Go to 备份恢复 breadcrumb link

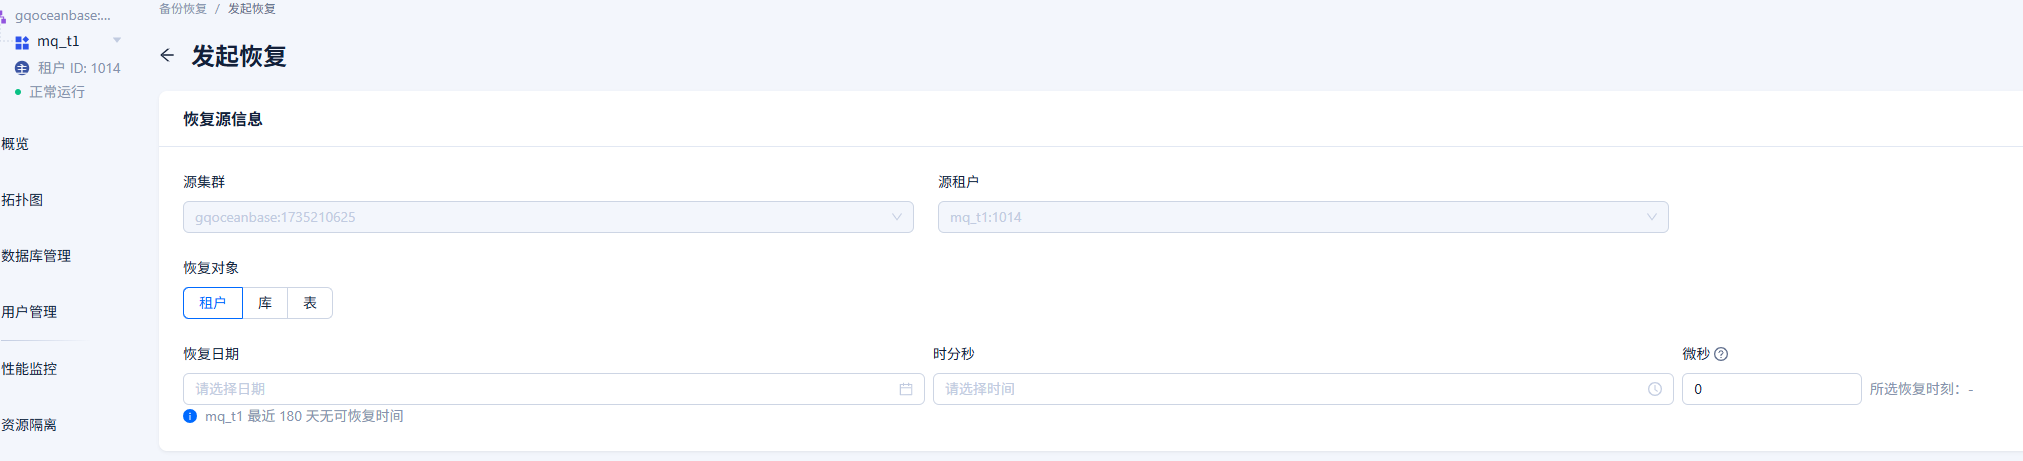(183, 9)
